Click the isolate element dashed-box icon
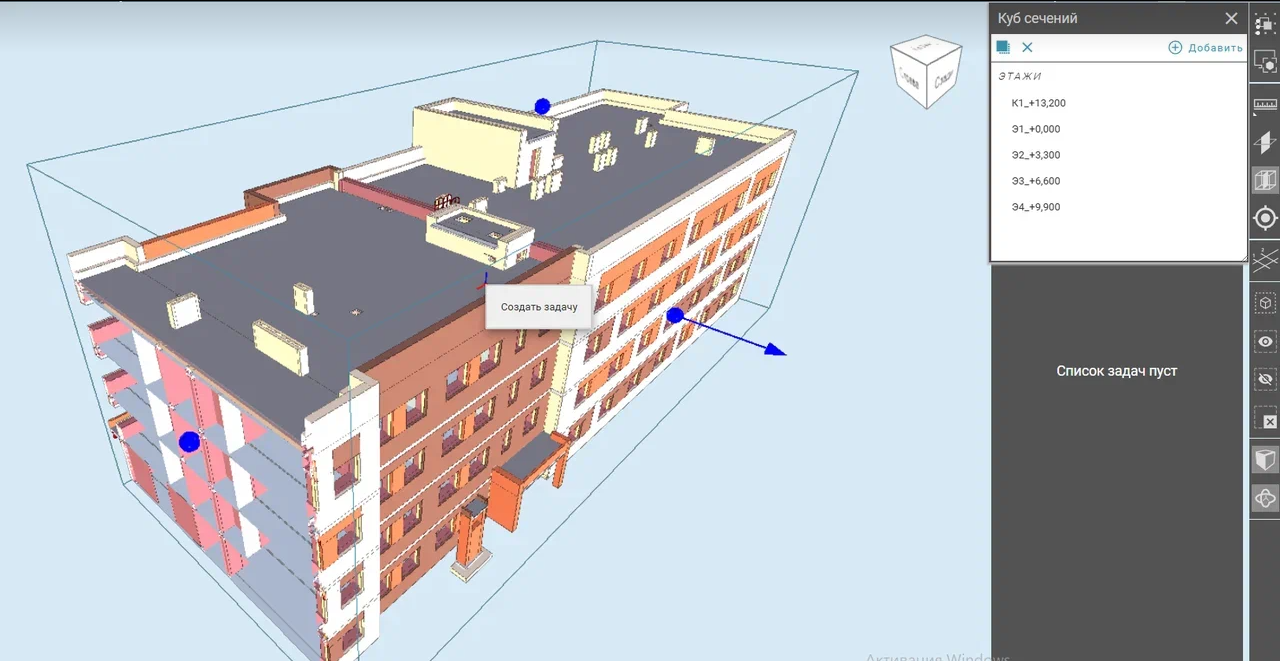The height and width of the screenshot is (661, 1280). 1265,303
